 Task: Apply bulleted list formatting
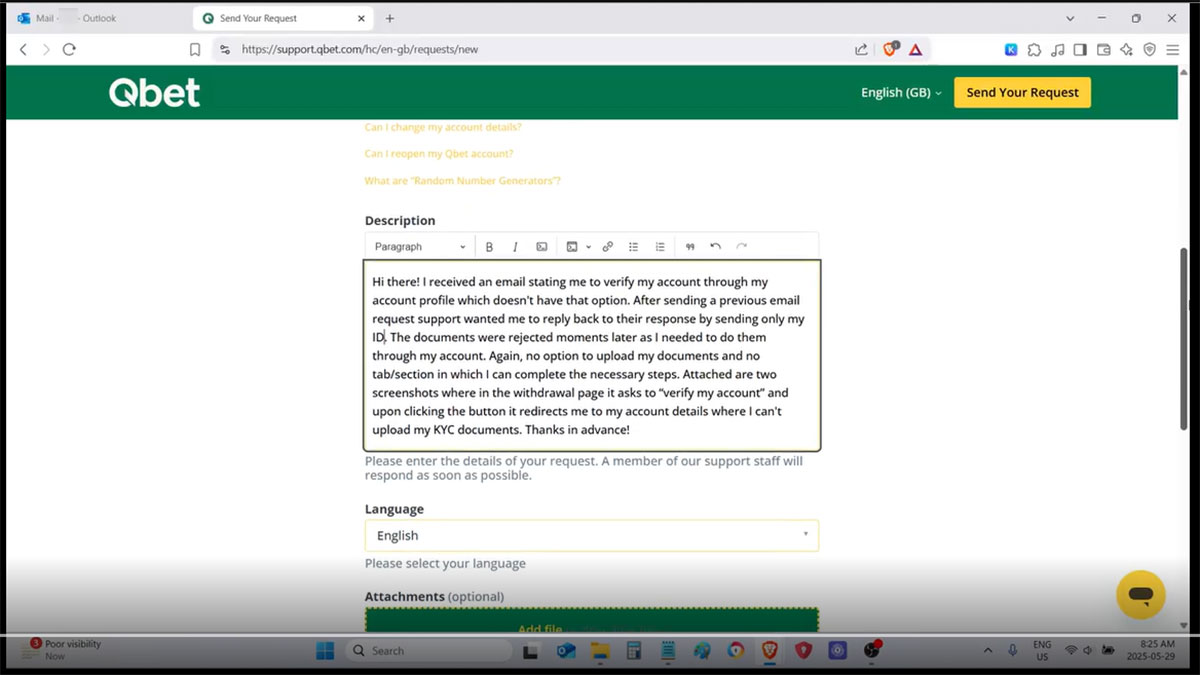[x=633, y=247]
